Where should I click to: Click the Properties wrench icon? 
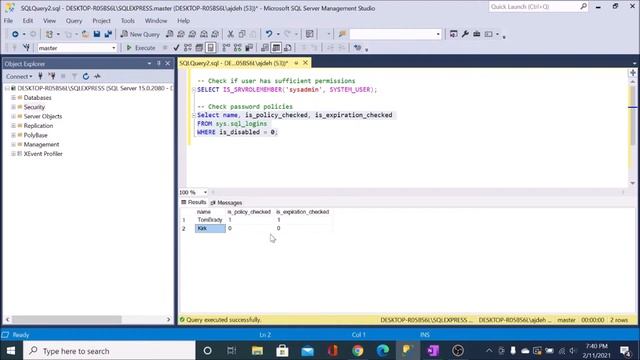point(465,34)
